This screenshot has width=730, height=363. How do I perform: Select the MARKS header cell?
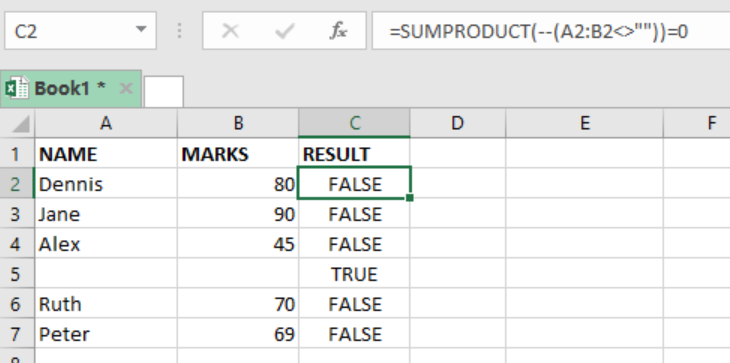point(238,154)
